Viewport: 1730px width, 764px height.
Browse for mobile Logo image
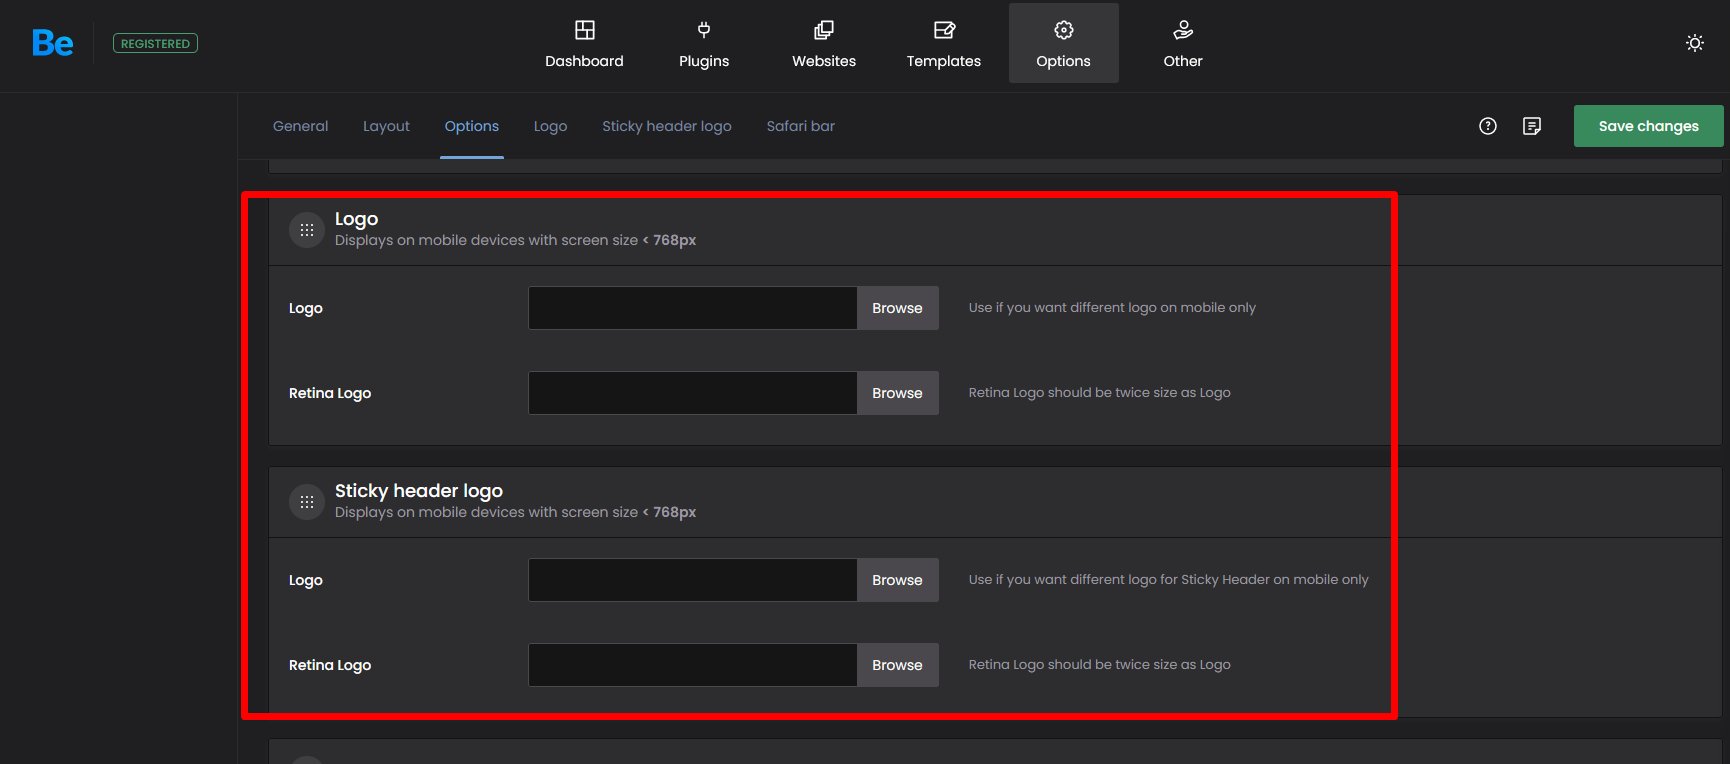[x=897, y=308]
